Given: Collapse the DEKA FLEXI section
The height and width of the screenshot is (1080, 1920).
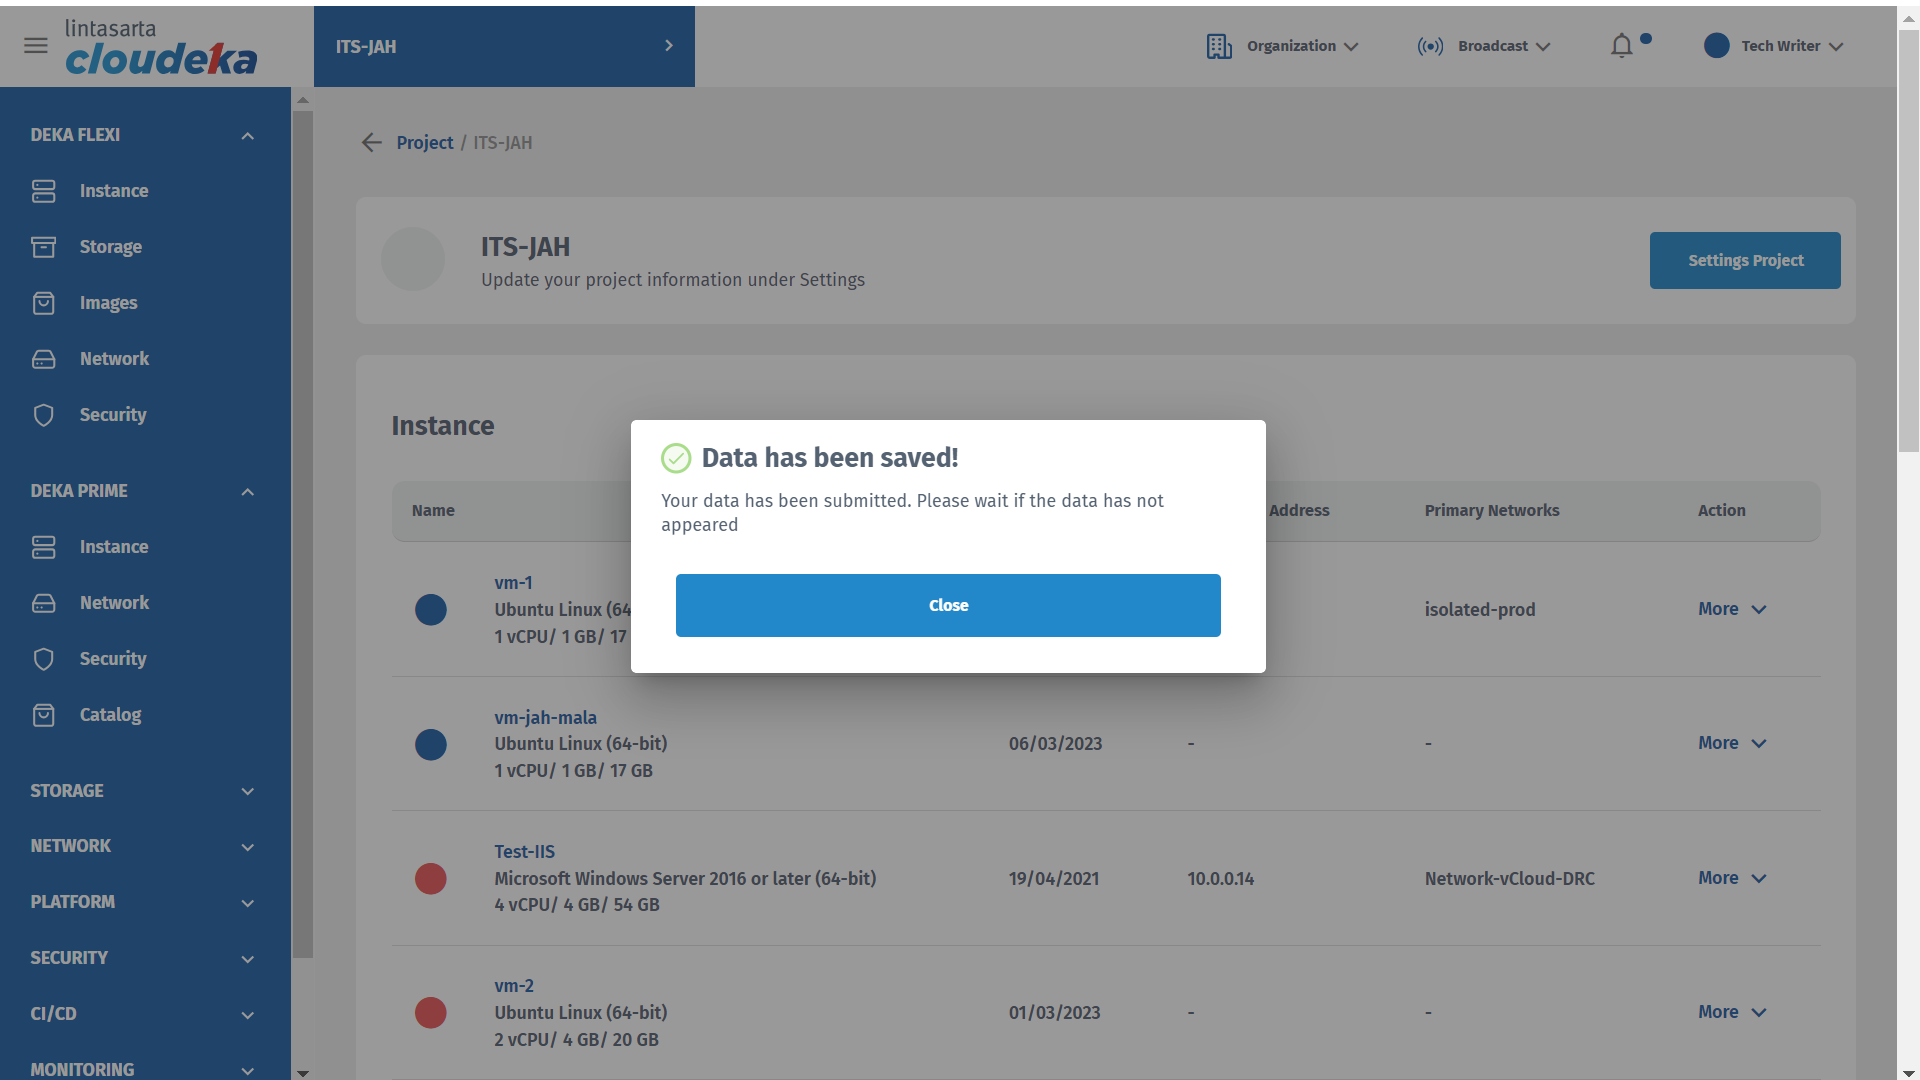Looking at the screenshot, I should [x=247, y=136].
